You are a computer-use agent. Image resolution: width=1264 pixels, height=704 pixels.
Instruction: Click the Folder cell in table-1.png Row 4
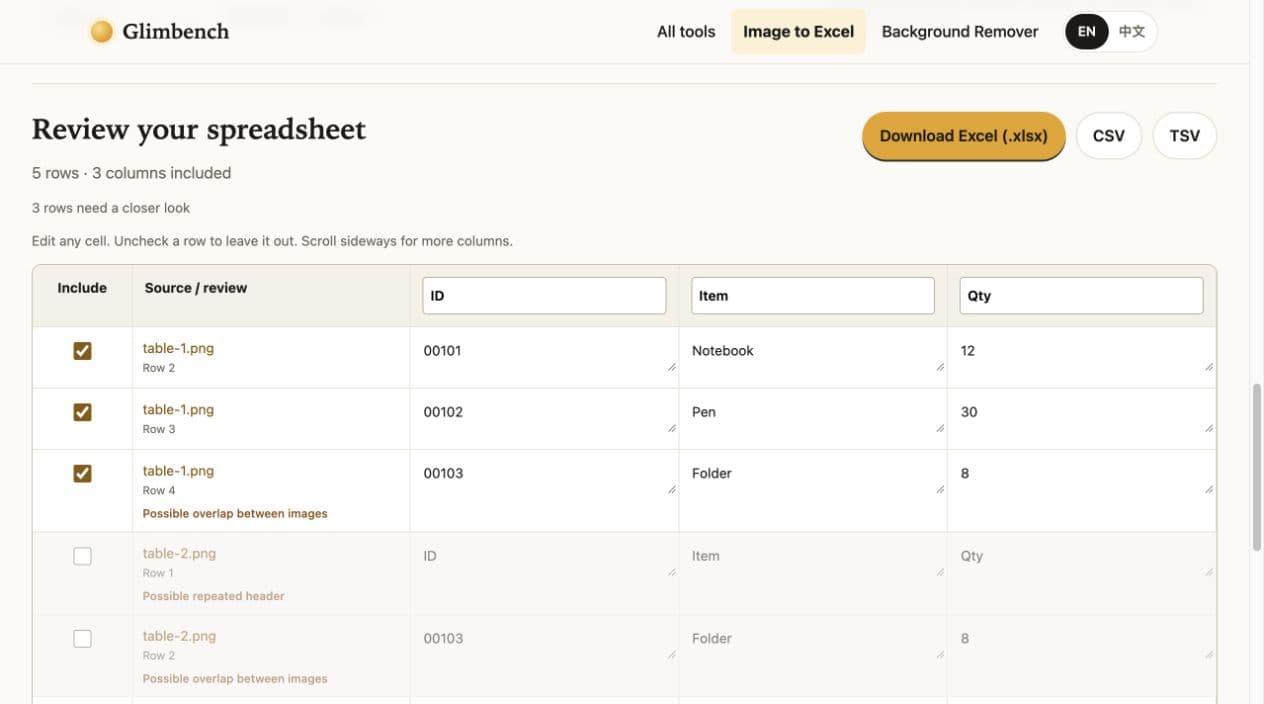pos(813,490)
